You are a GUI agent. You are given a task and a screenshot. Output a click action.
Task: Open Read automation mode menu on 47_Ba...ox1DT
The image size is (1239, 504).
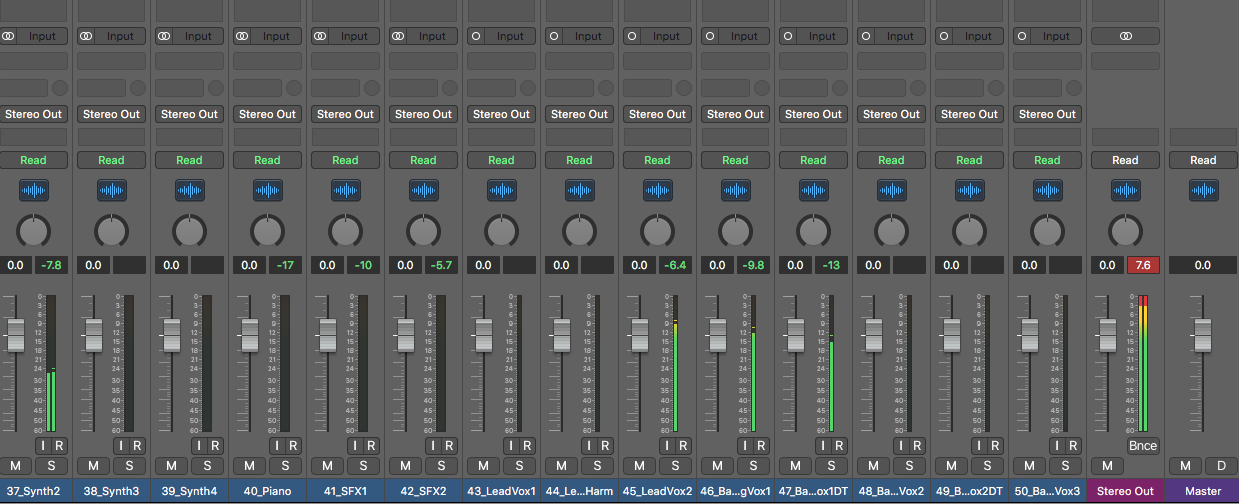(813, 160)
